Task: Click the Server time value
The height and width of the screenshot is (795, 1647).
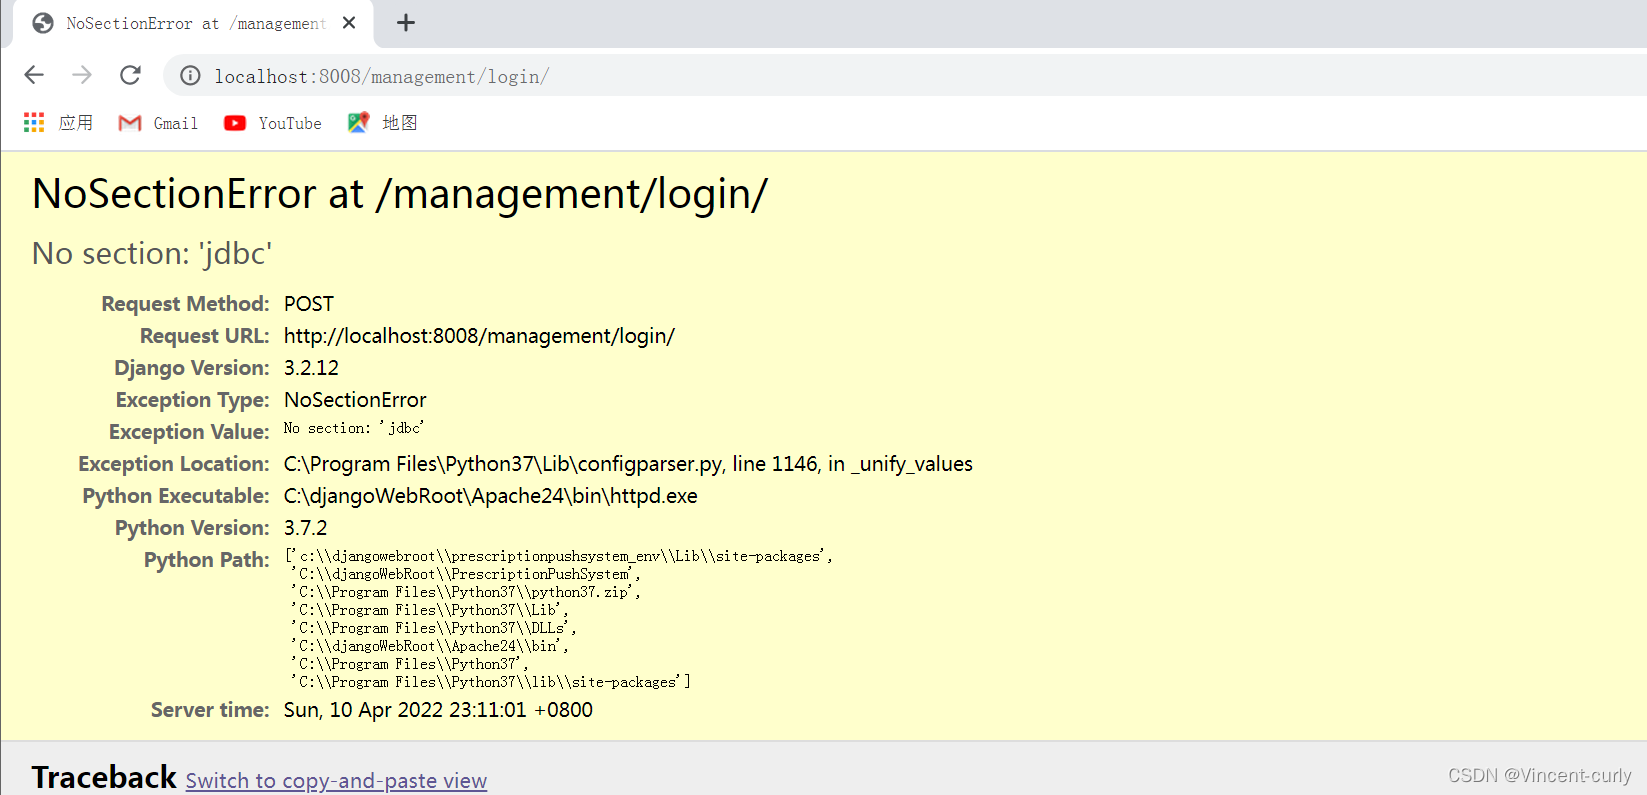Action: tap(438, 710)
